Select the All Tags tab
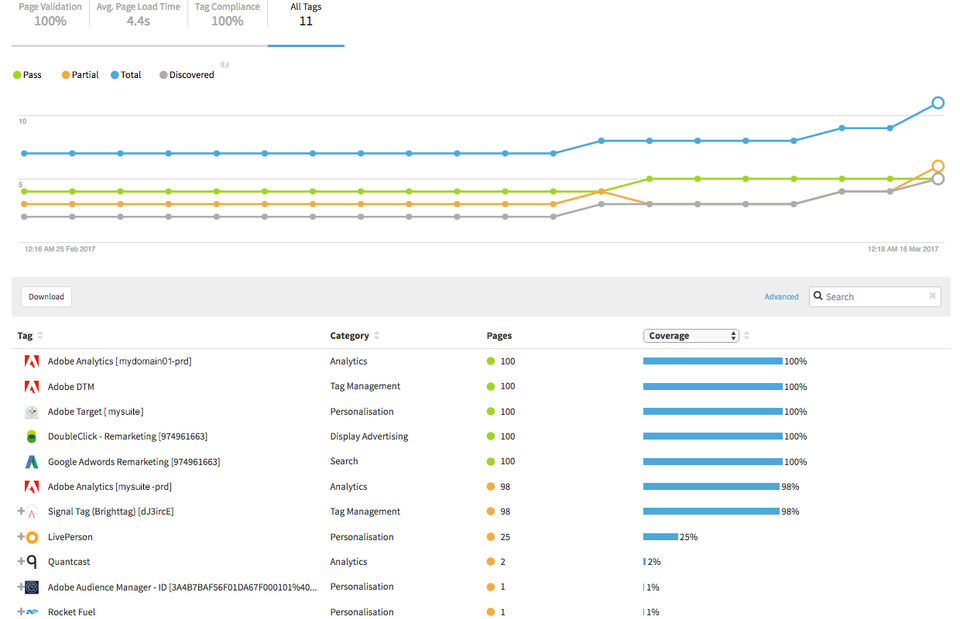The image size is (960, 619). click(306, 15)
